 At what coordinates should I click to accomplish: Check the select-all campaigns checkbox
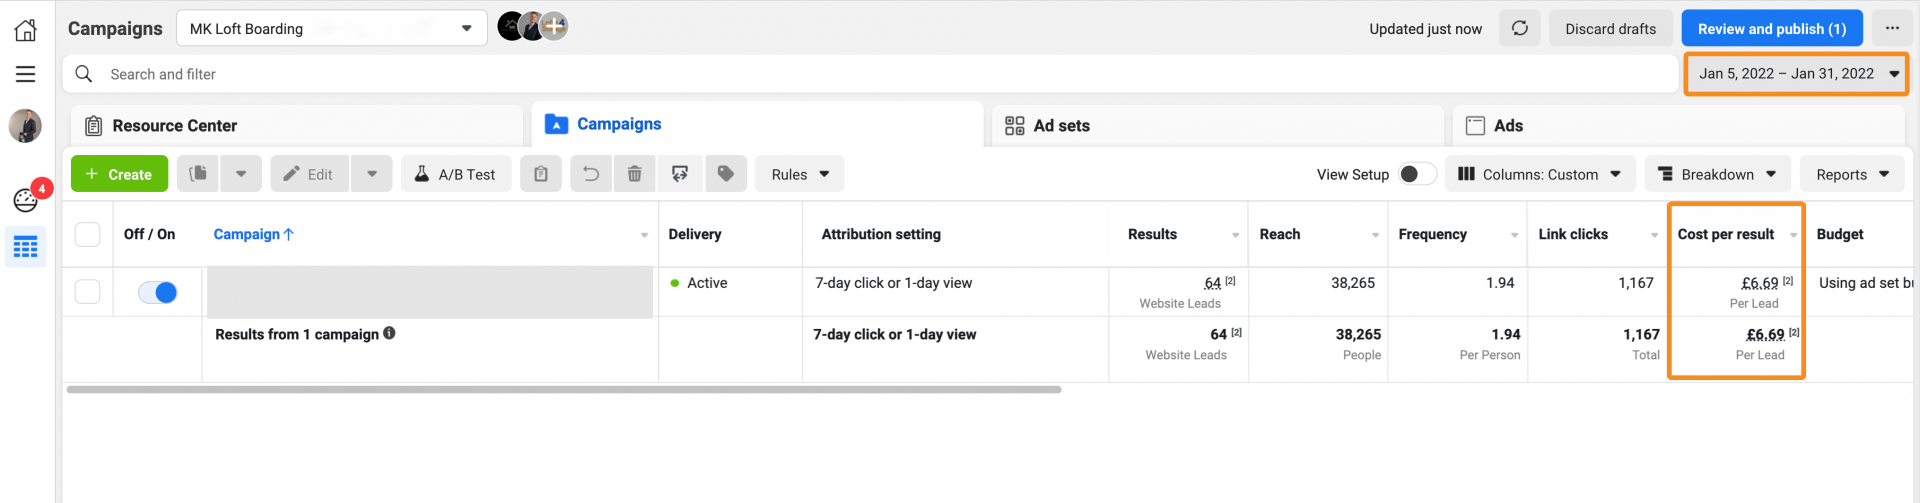click(88, 234)
